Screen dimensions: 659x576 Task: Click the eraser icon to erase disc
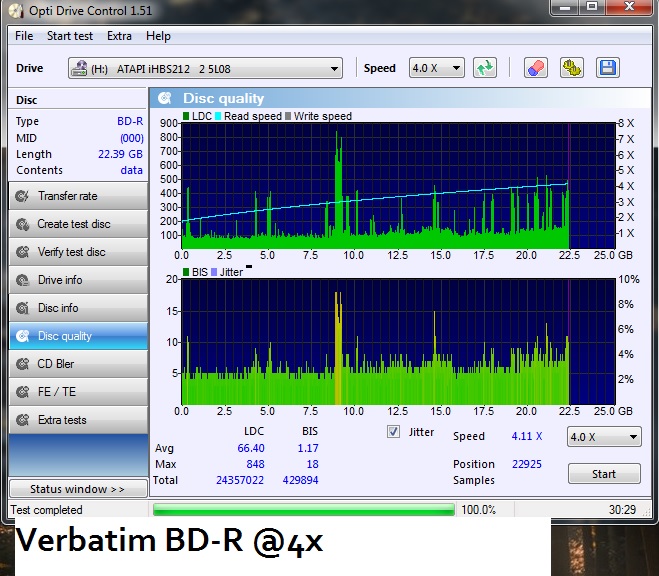[535, 68]
